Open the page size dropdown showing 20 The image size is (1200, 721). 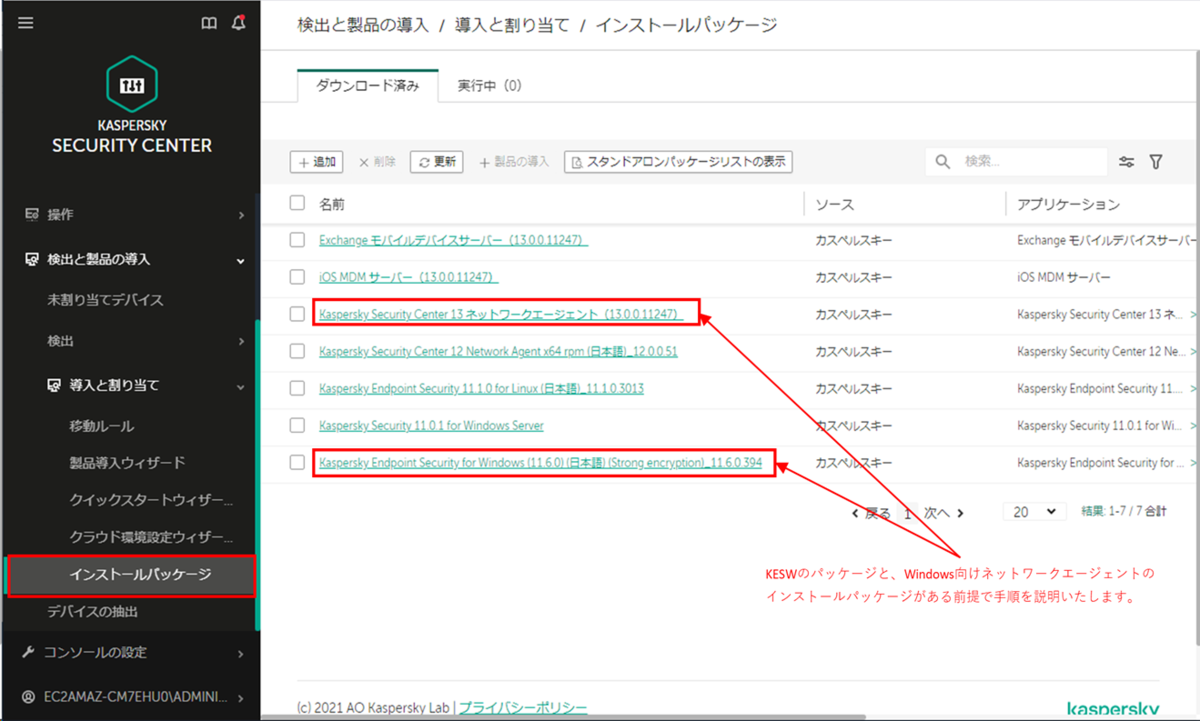point(1034,511)
